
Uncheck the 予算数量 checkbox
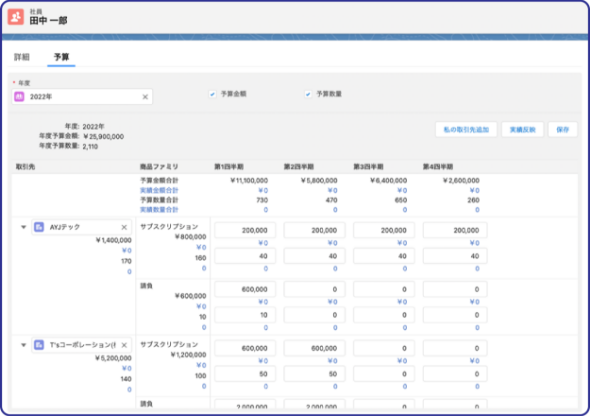click(308, 94)
